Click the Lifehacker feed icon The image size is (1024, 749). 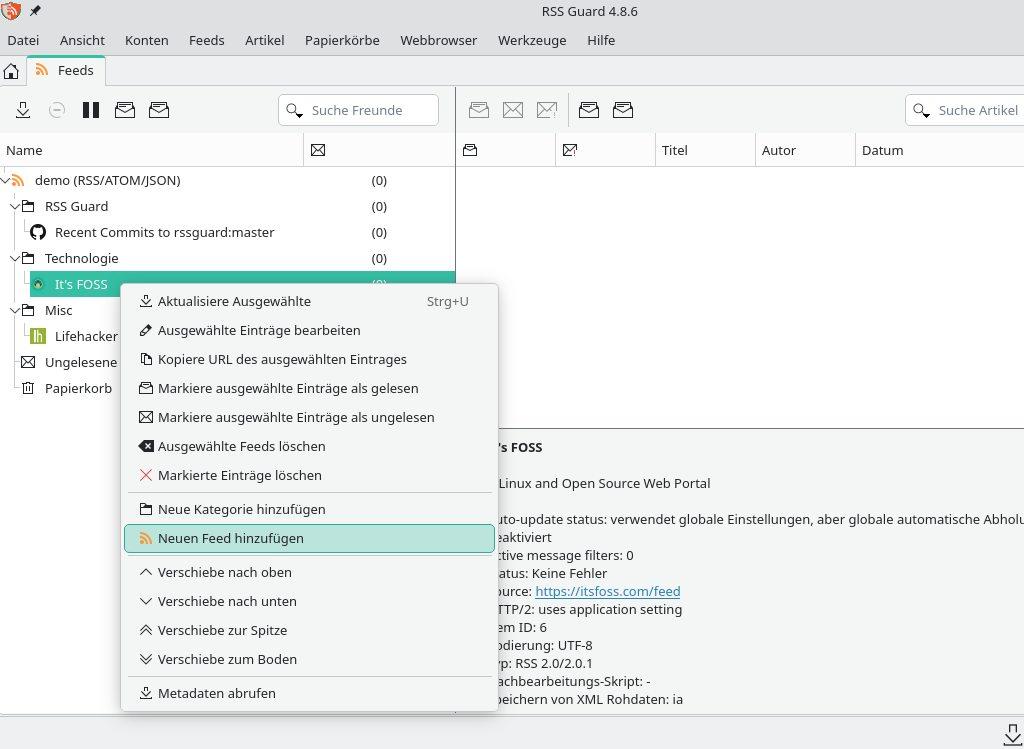[37, 336]
